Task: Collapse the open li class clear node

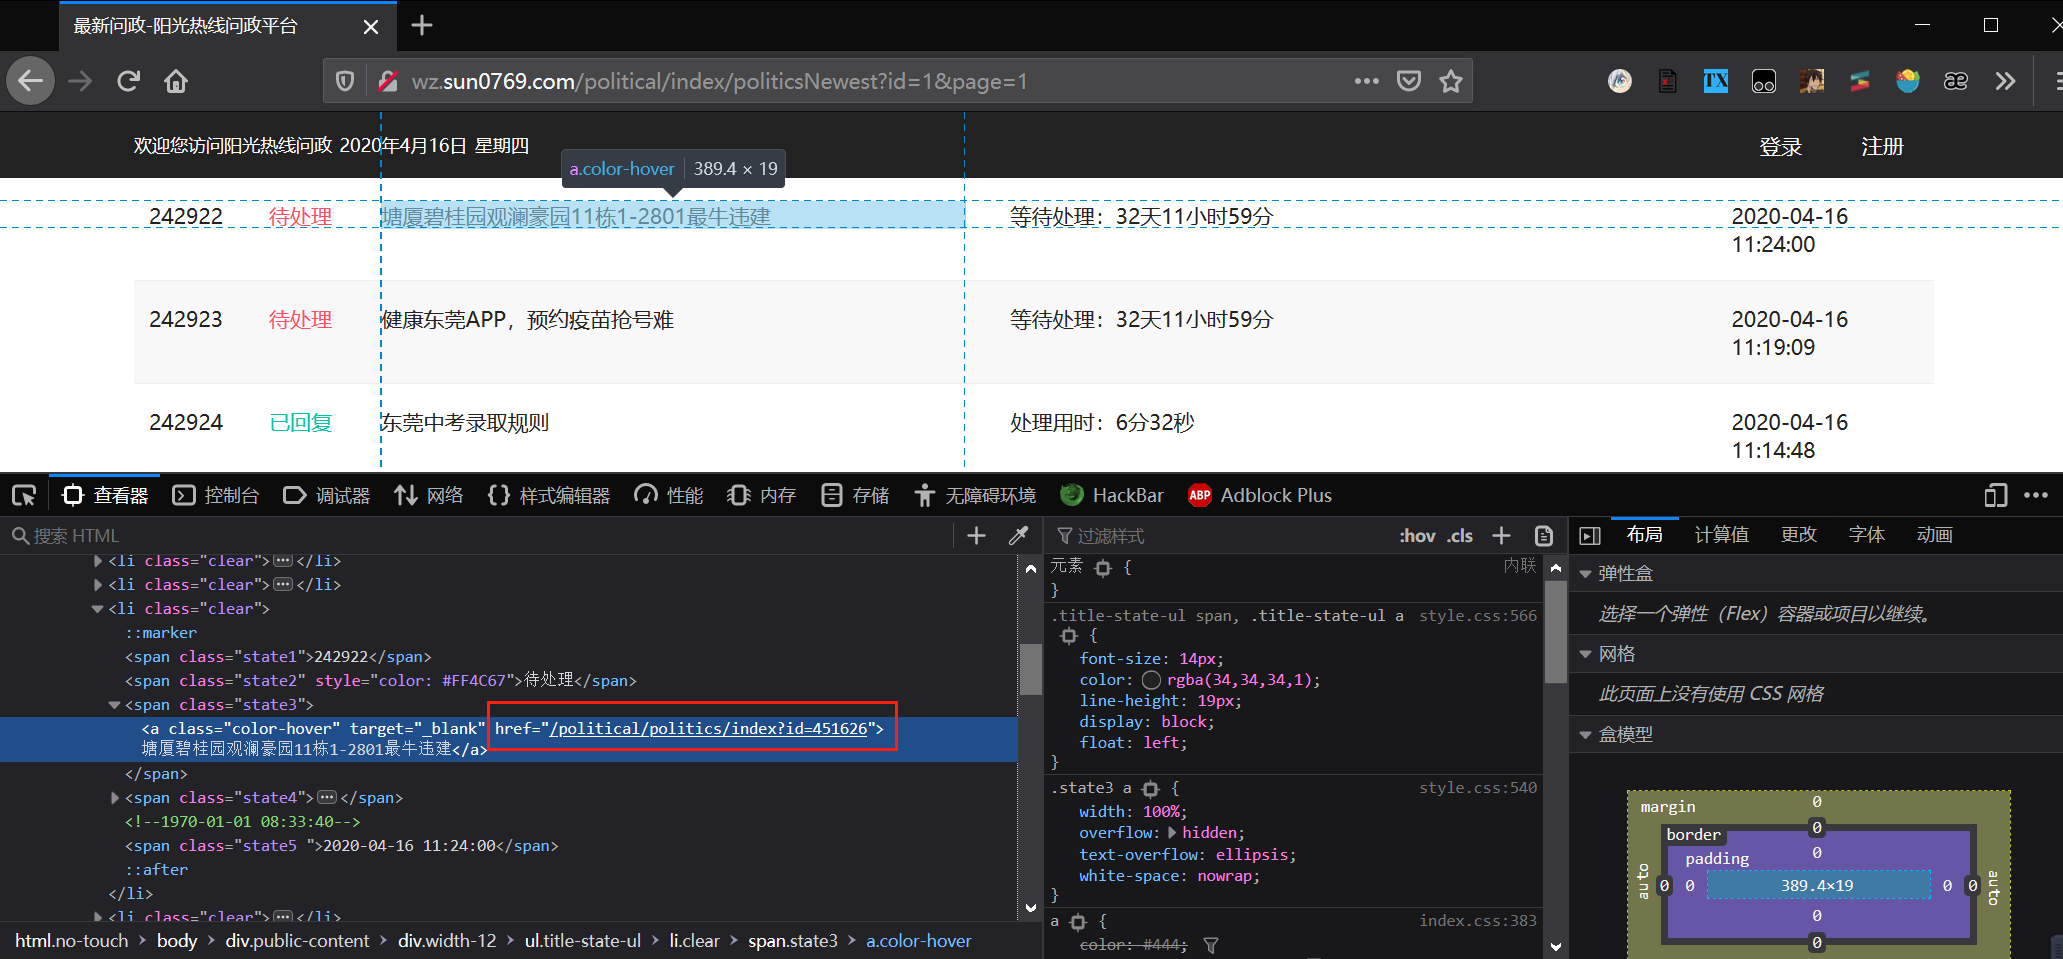Action: pyautogui.click(x=97, y=609)
